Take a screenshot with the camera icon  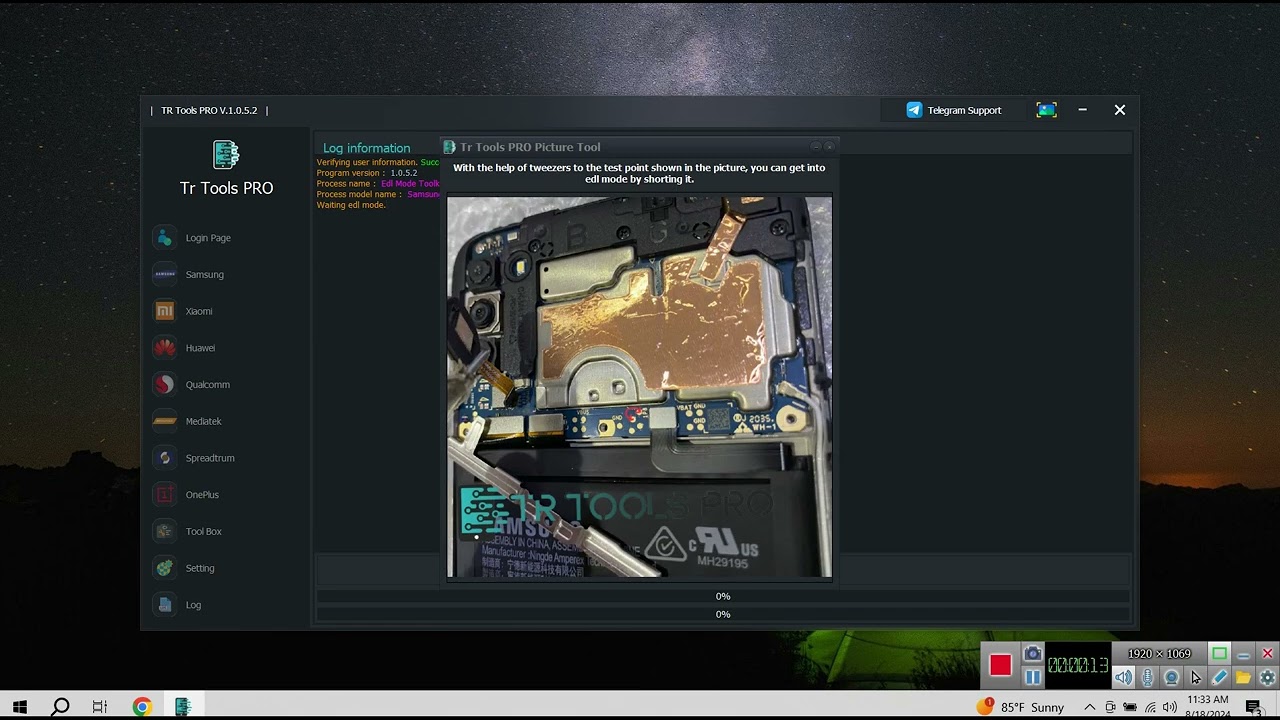(1033, 654)
